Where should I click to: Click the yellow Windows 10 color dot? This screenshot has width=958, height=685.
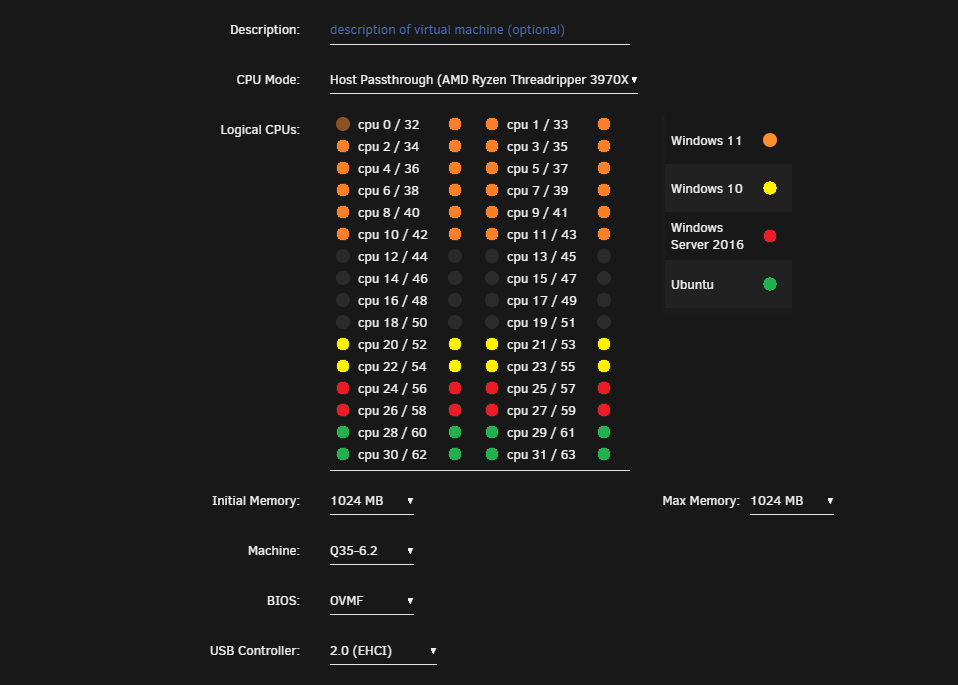point(770,188)
